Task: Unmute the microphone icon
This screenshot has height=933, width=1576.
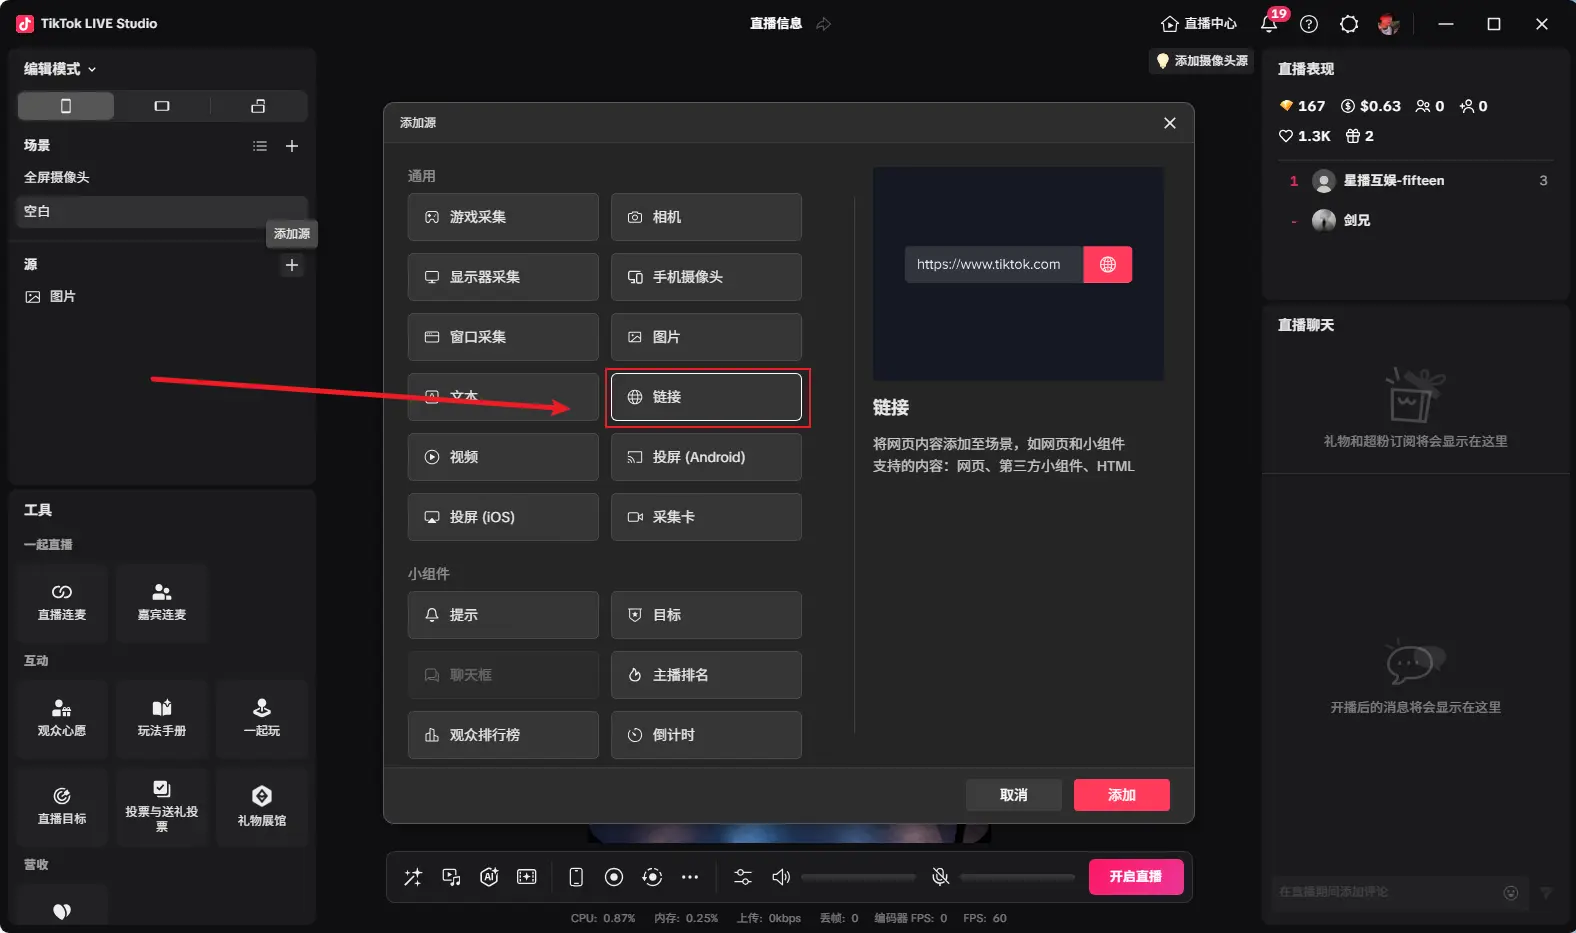Action: [940, 877]
